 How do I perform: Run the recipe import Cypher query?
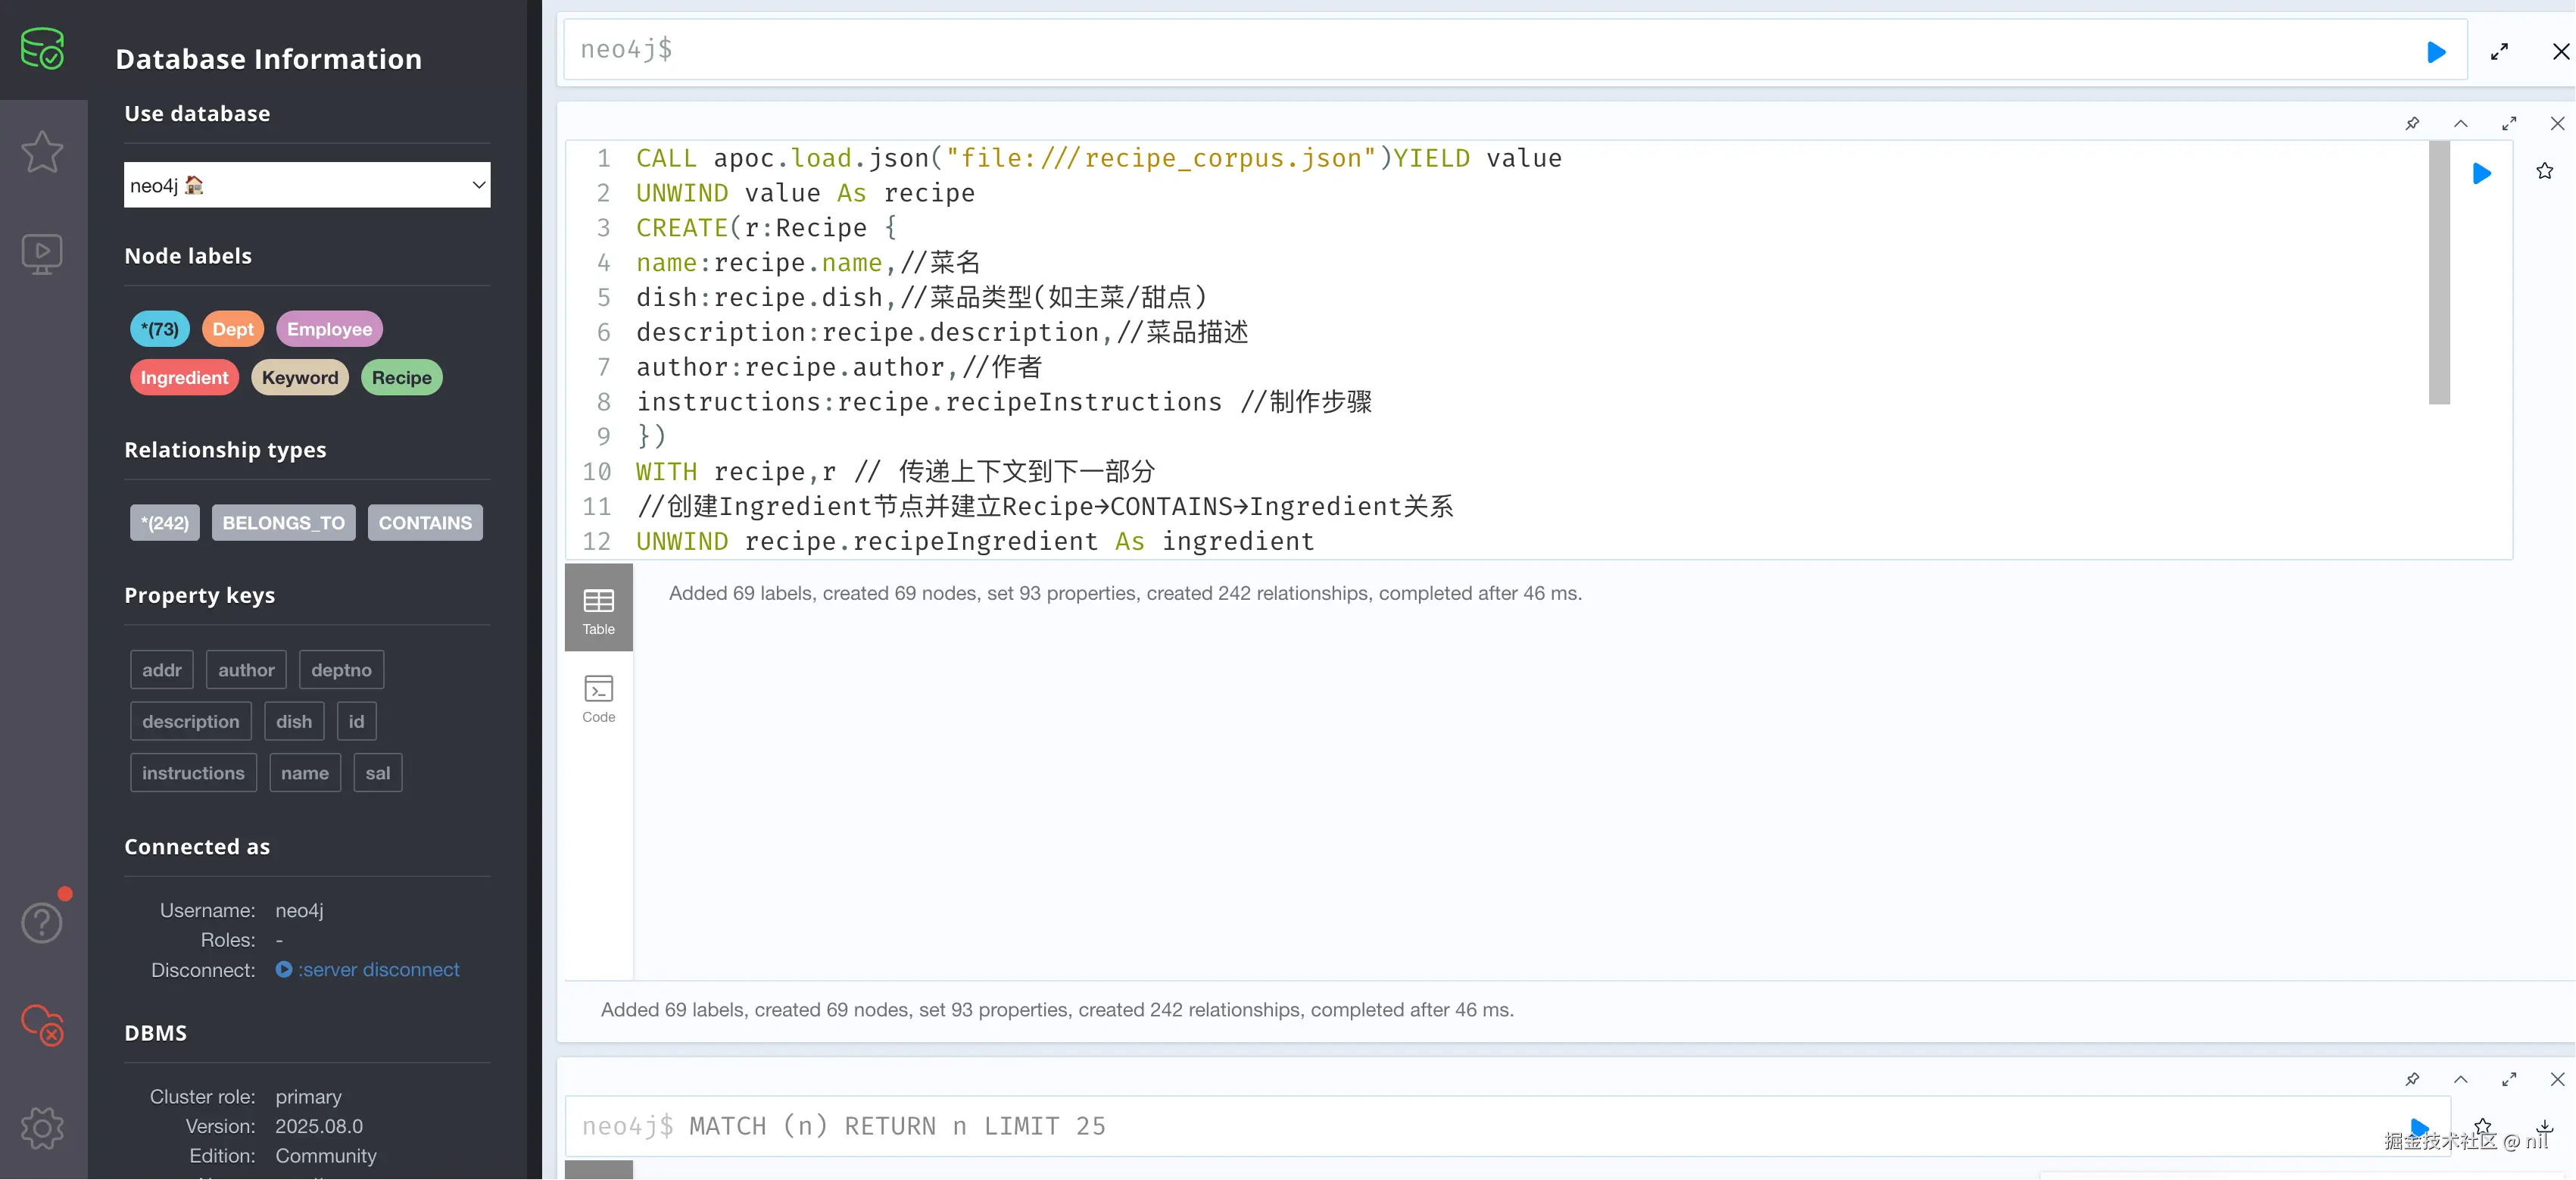(2481, 174)
